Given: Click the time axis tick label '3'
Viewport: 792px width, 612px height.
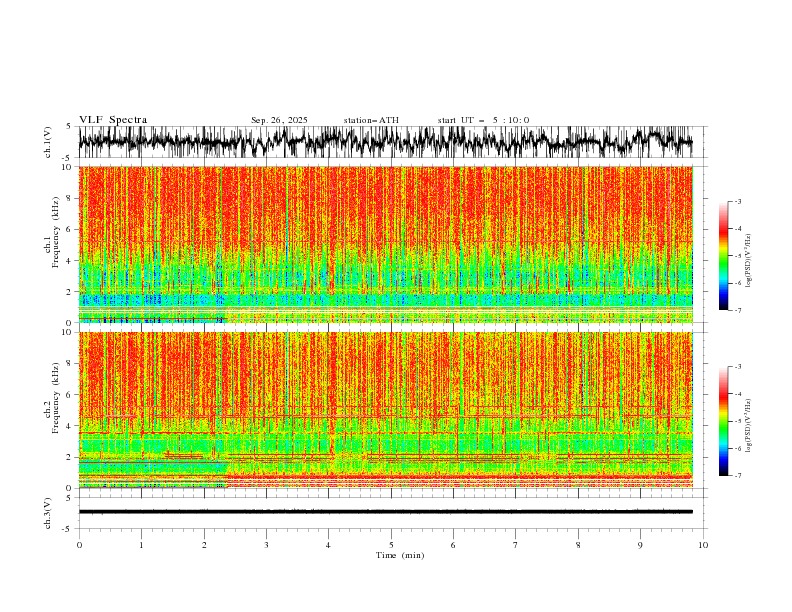Looking at the screenshot, I should [266, 545].
